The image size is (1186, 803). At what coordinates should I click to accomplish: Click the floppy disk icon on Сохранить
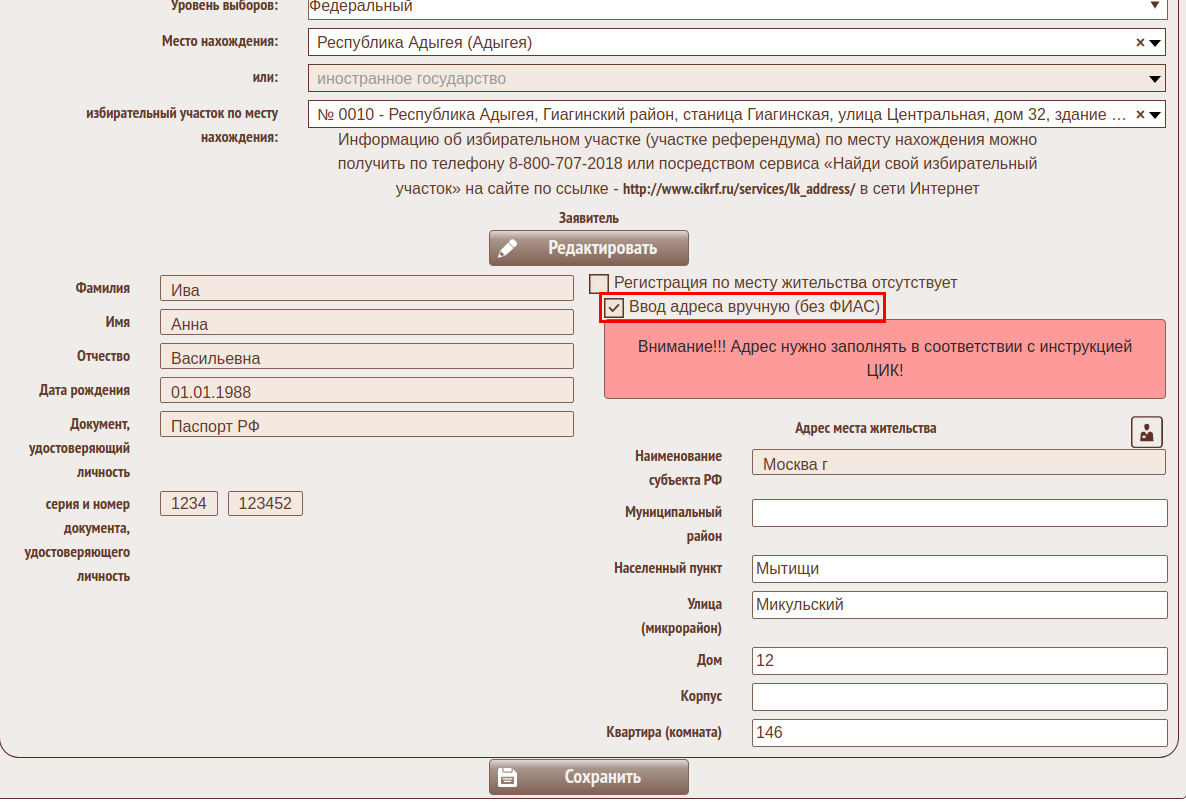[x=508, y=777]
